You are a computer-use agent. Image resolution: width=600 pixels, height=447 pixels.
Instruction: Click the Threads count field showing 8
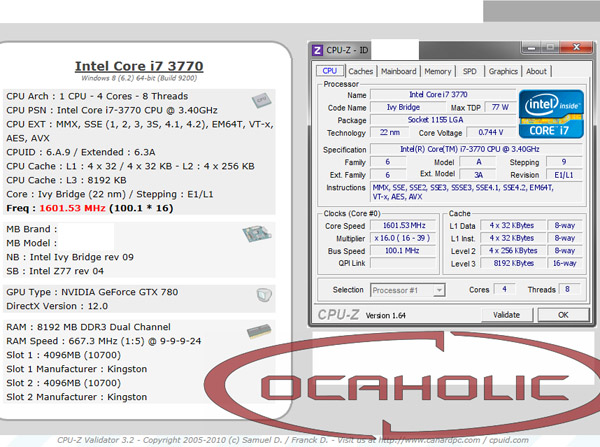[569, 289]
